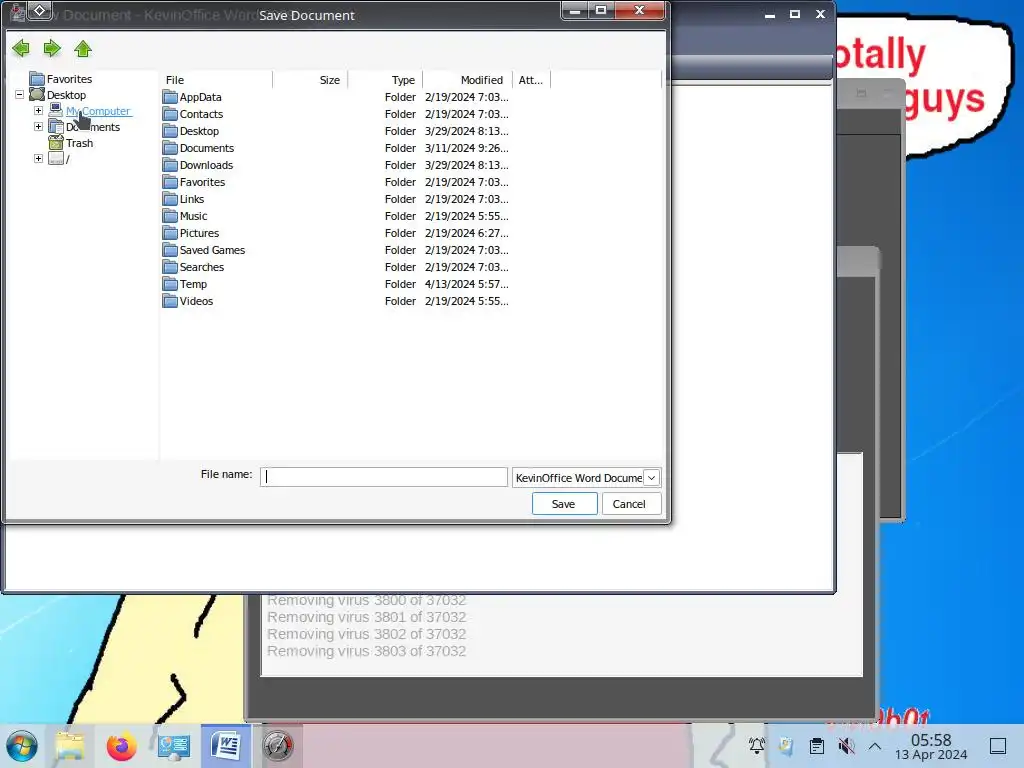Select the AppData folder icon
Viewport: 1024px width, 768px height.
(x=170, y=97)
